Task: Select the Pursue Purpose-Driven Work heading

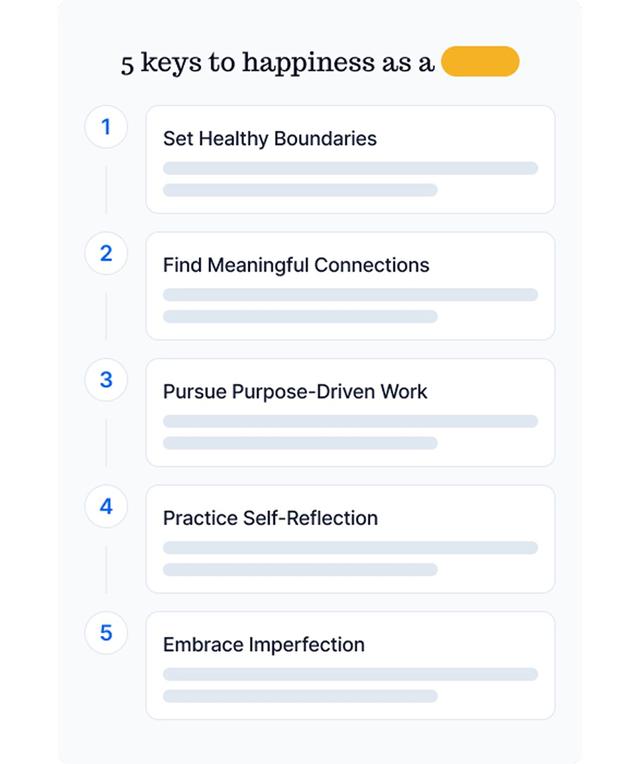Action: (x=295, y=392)
